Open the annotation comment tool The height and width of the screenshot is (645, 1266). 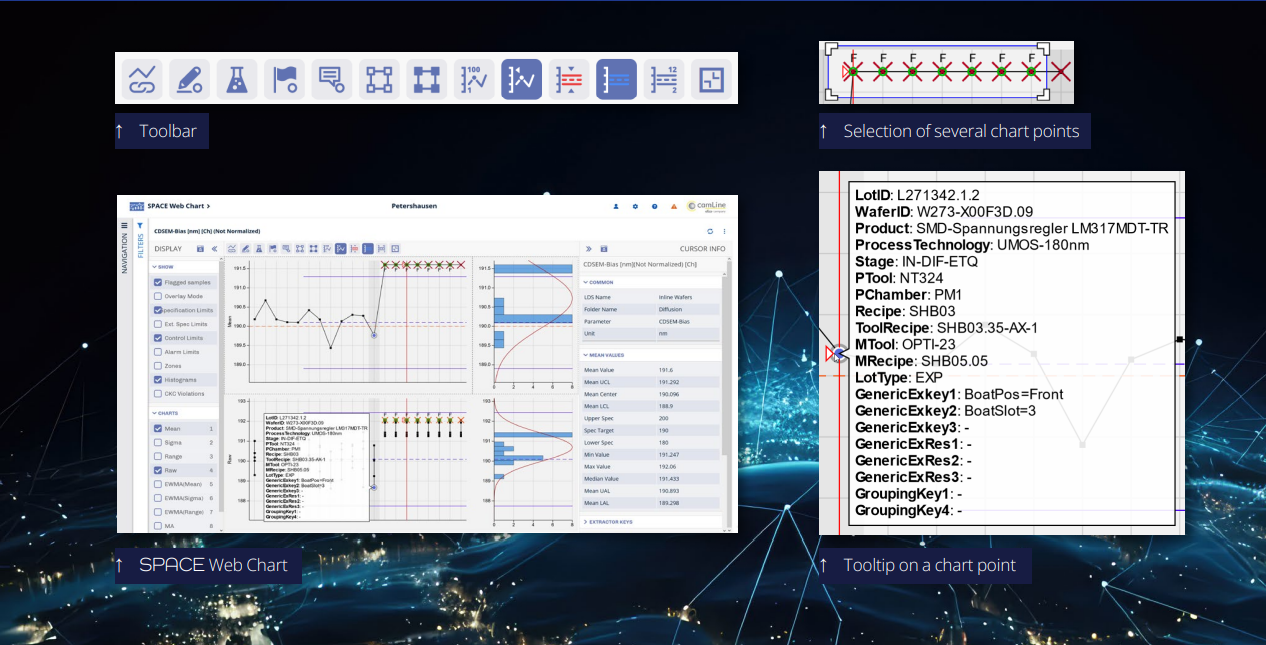[x=331, y=78]
